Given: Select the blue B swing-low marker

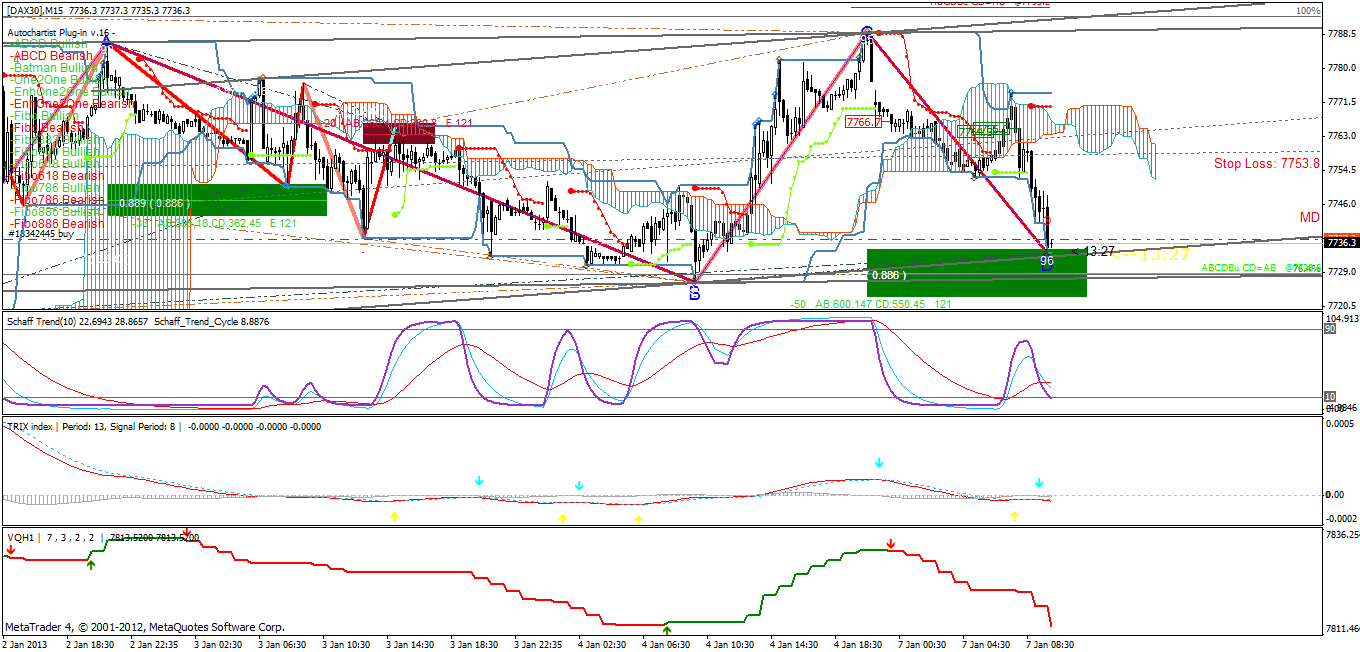Looking at the screenshot, I should (x=694, y=292).
